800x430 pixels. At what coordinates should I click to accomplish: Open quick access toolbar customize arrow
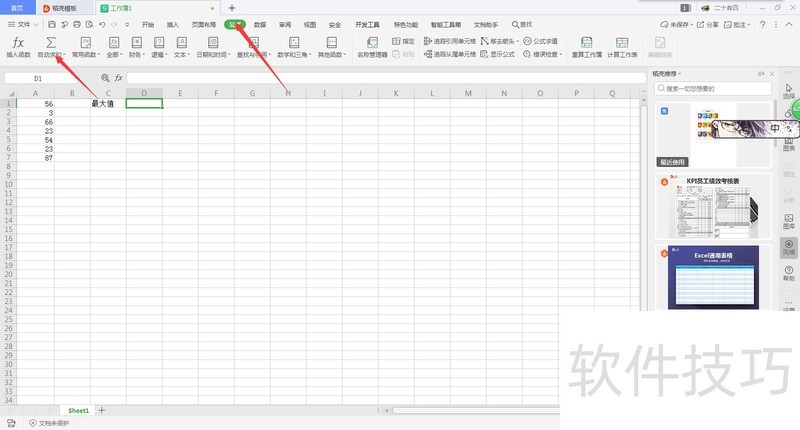127,24
